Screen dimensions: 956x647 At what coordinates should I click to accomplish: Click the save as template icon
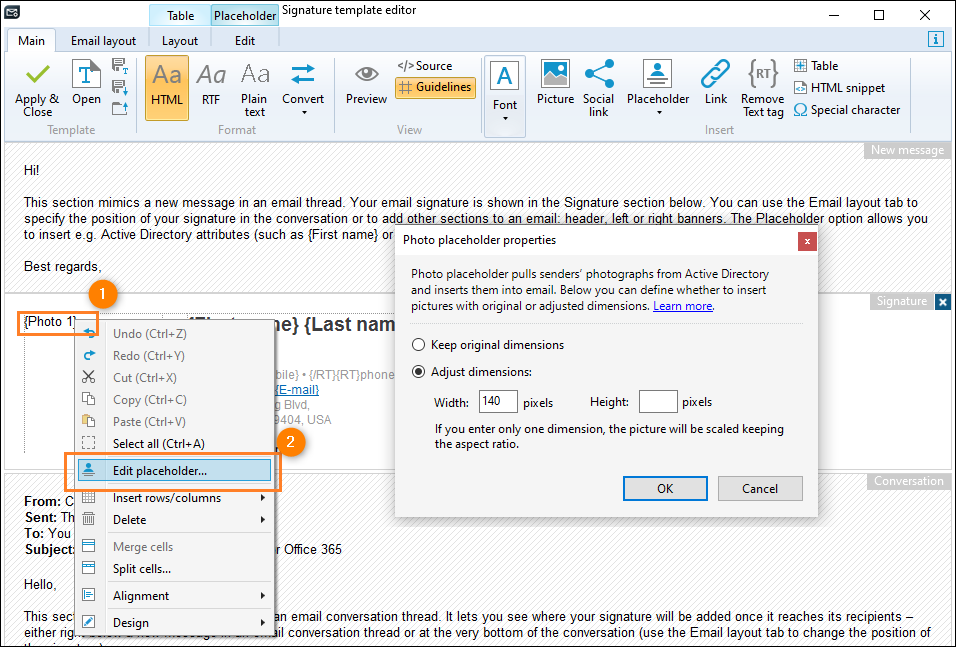(120, 66)
